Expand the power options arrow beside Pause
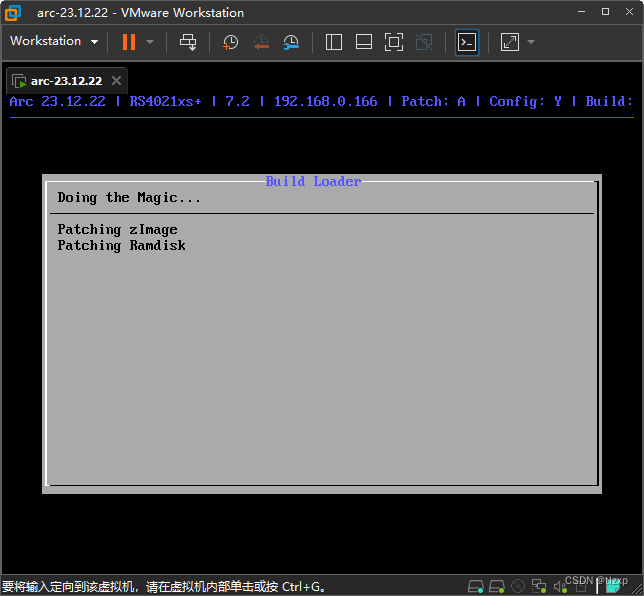Viewport: 644px width, 596px height. coord(150,42)
